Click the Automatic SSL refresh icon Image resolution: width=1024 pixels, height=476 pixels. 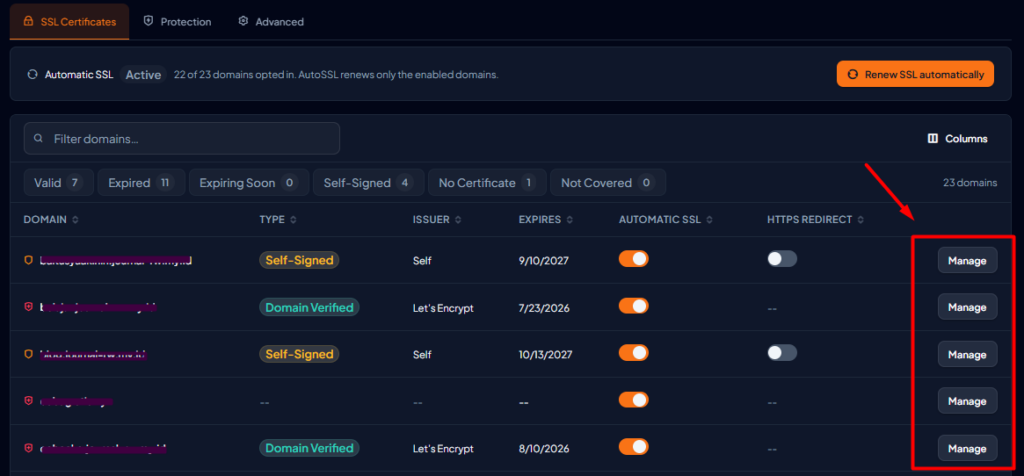[32, 74]
